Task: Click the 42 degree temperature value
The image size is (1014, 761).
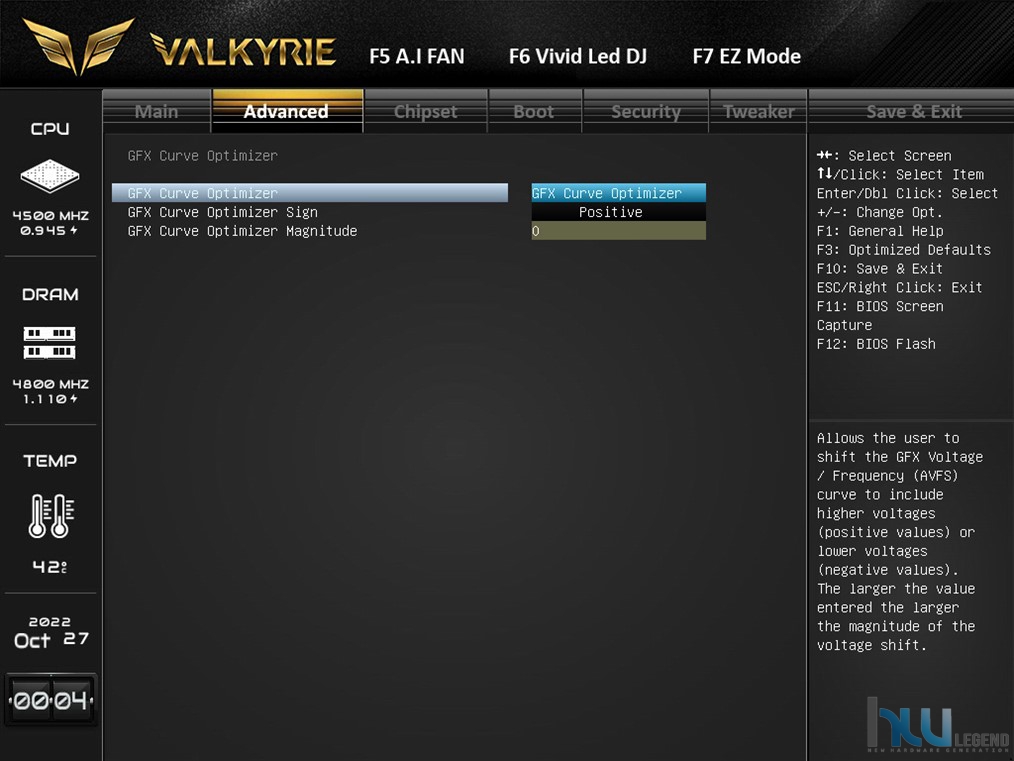Action: point(50,567)
